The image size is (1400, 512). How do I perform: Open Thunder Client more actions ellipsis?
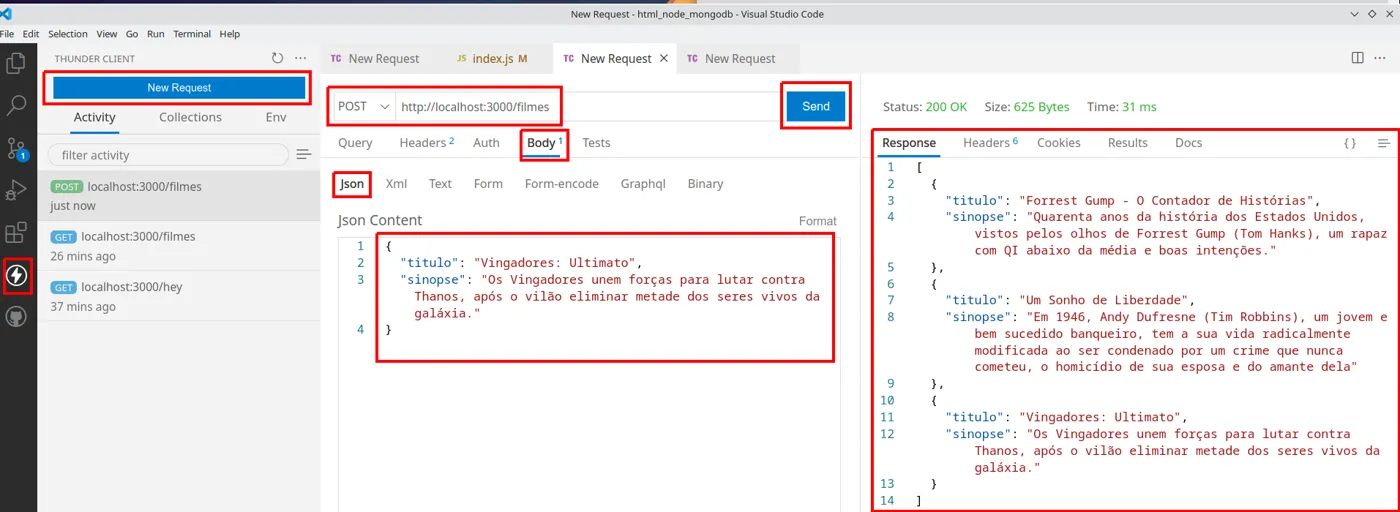click(x=300, y=58)
